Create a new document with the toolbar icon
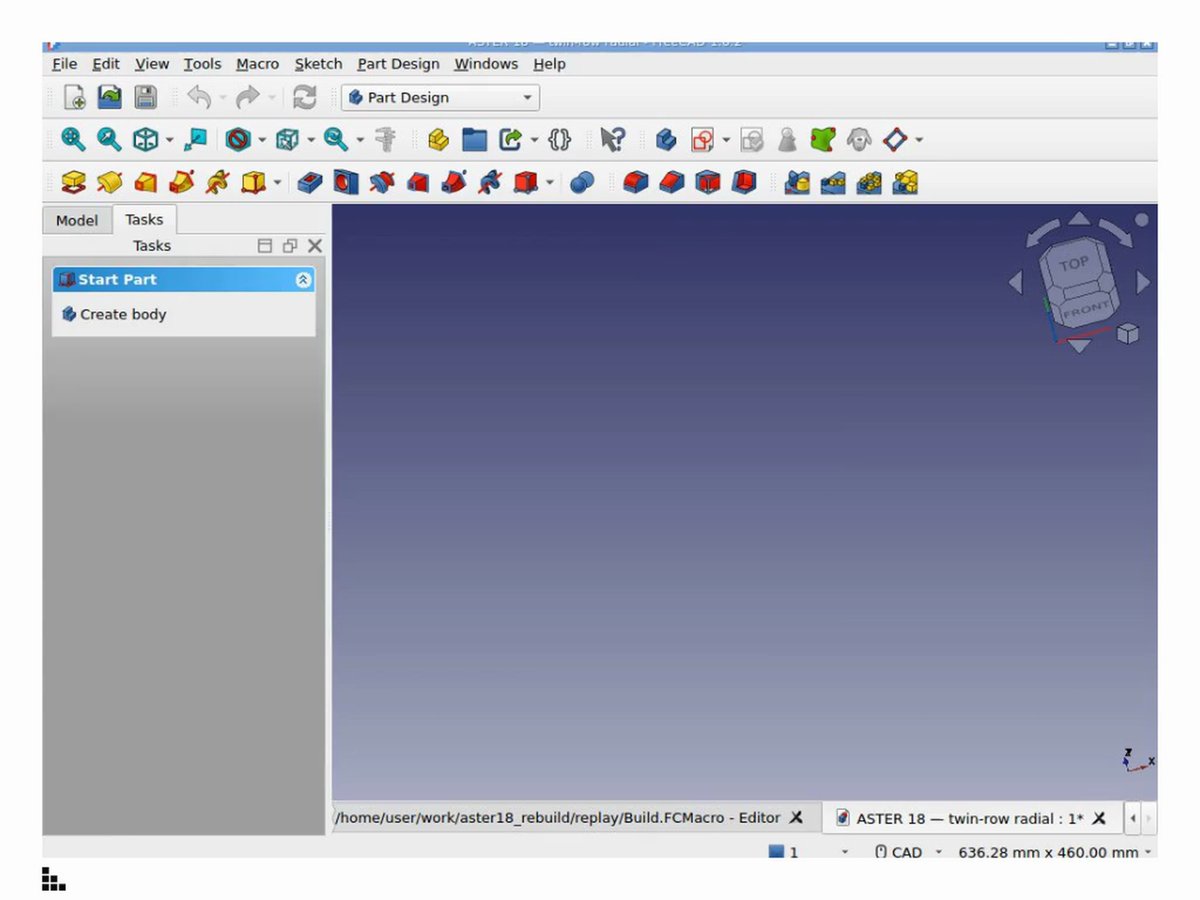This screenshot has width=1200, height=900. coord(74,97)
